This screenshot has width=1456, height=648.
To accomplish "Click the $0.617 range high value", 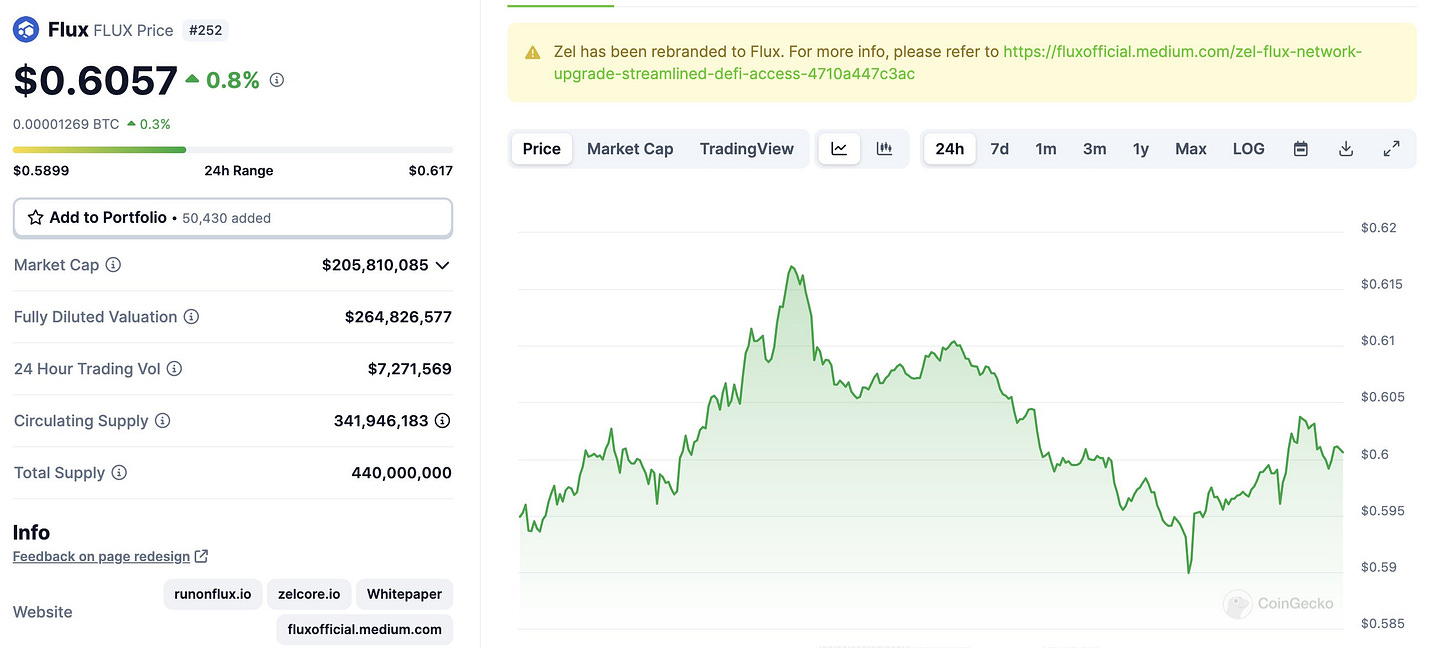I will (x=430, y=171).
